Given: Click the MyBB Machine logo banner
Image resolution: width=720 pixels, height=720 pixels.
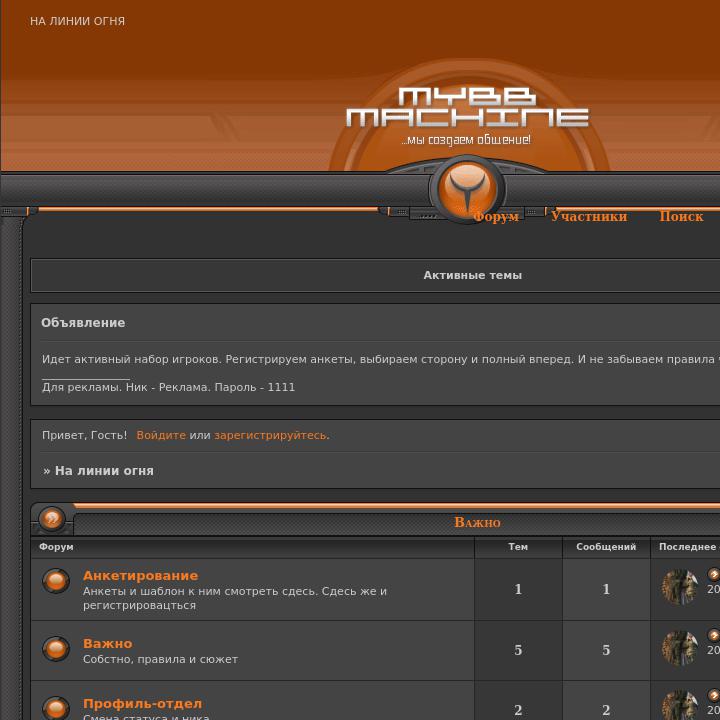Looking at the screenshot, I should click(467, 107).
